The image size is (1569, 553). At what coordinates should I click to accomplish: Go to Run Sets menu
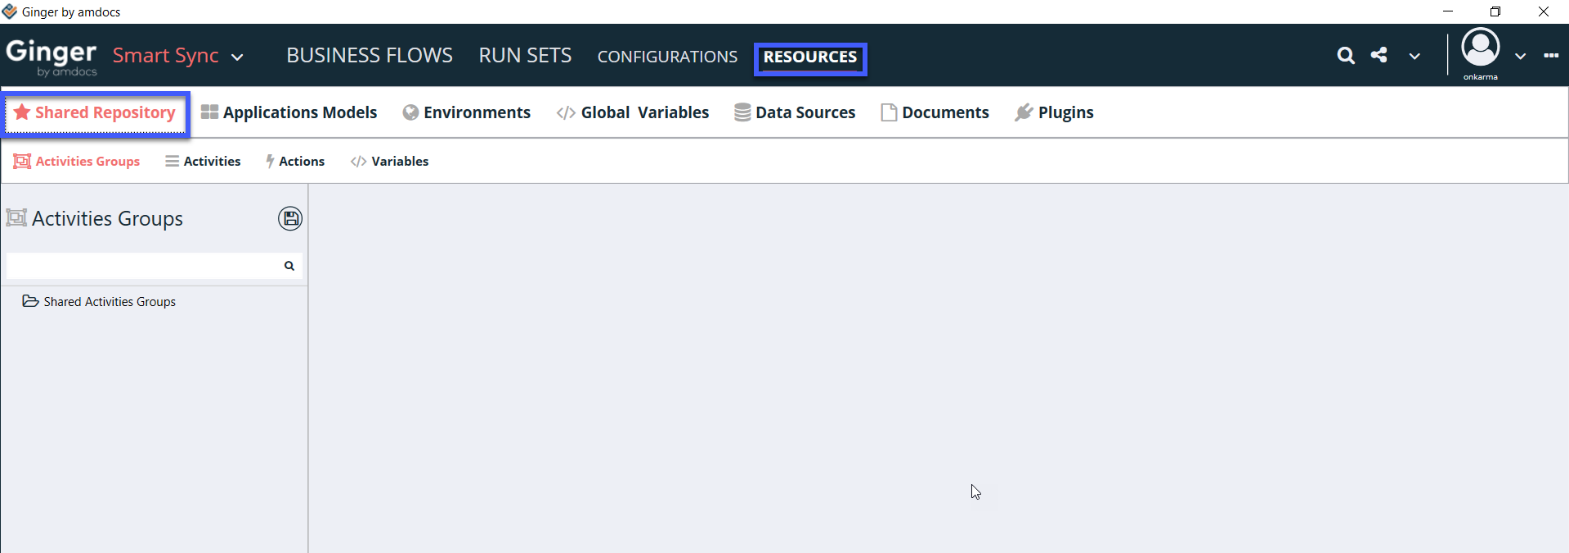[x=525, y=56]
